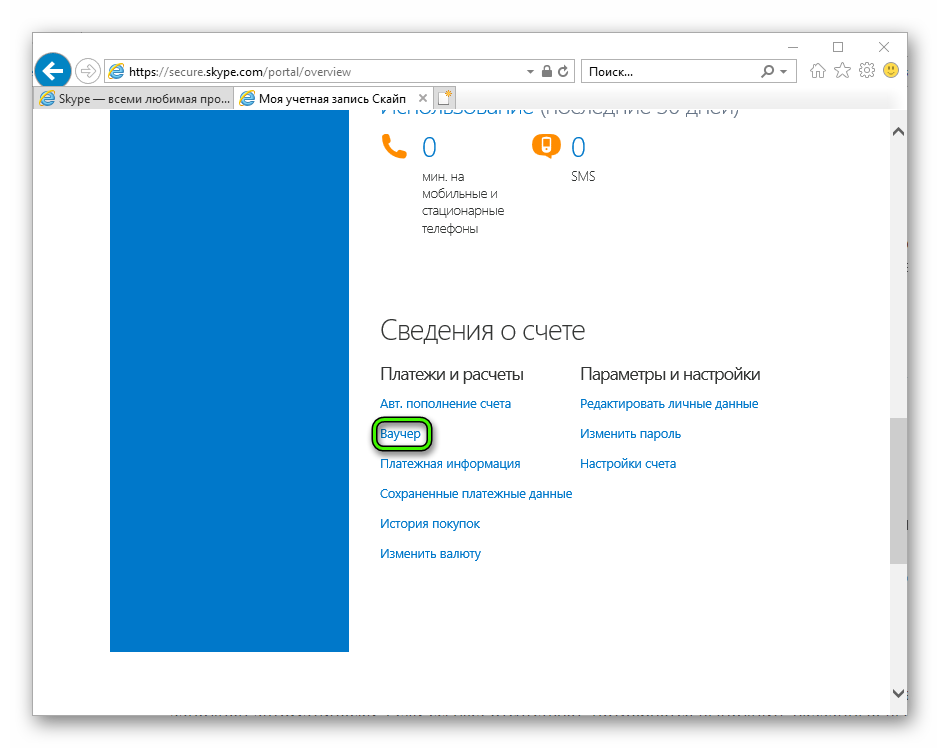Click 'Изменить пароль' link

(631, 434)
